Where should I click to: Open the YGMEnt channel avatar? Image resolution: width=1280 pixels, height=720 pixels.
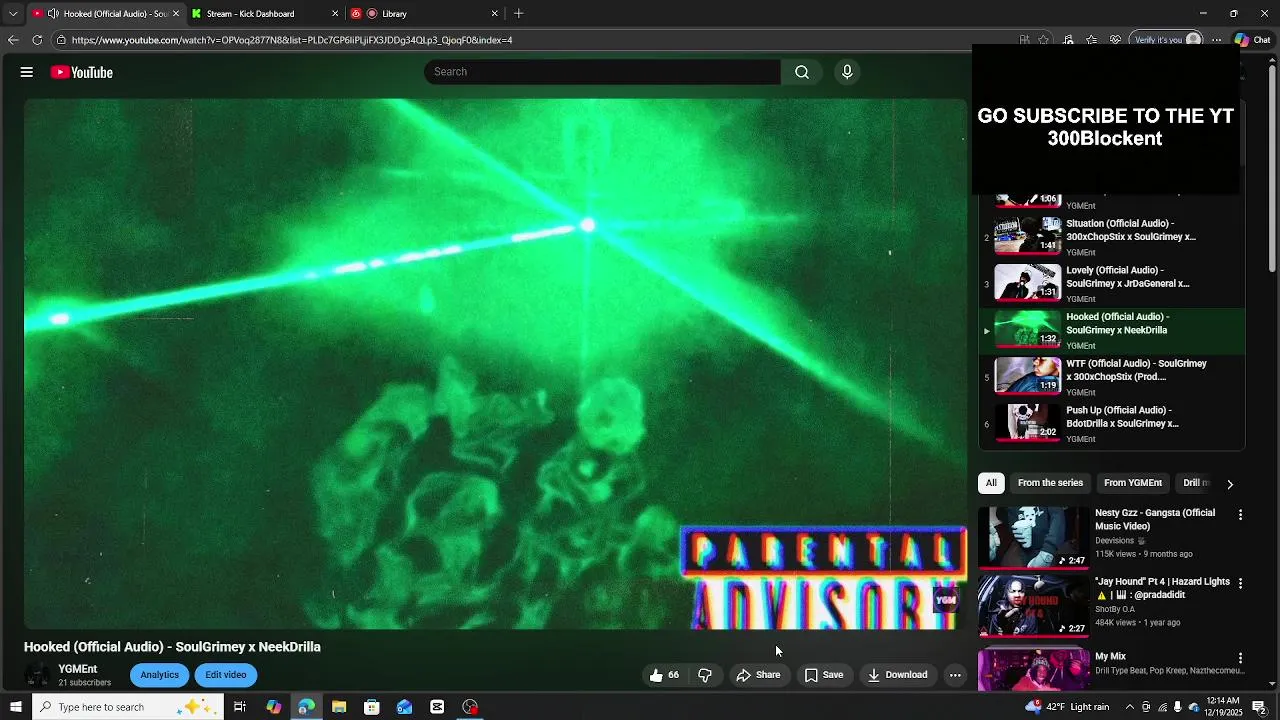click(37, 675)
